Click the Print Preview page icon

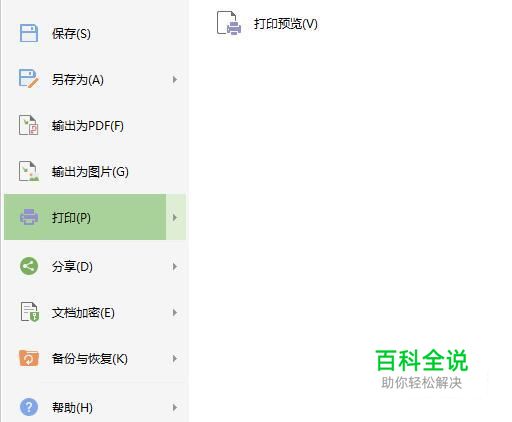coord(229,23)
